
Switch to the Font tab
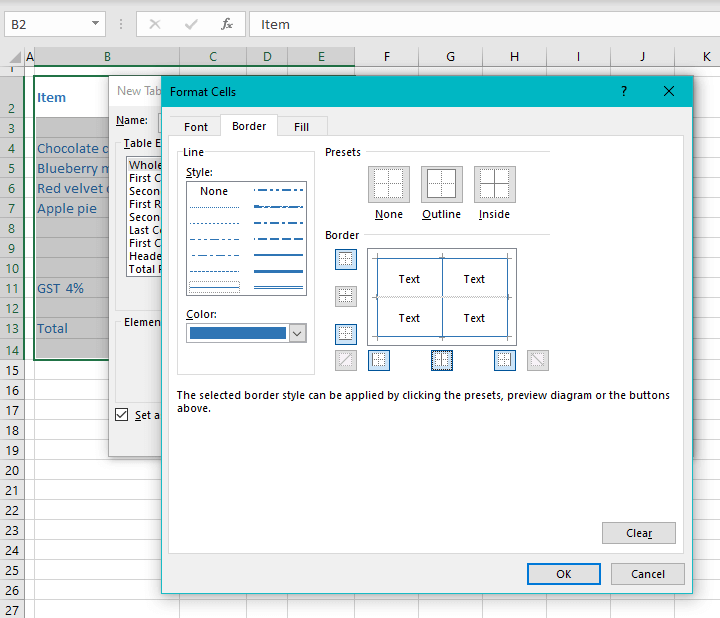196,127
